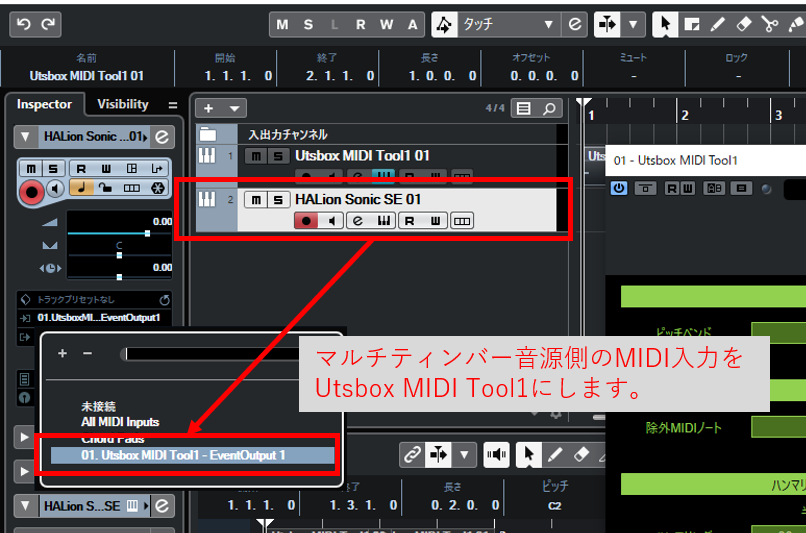Open lower editor auto-scroll dropdown arrow
Screen dimensions: 806x533
464,455
